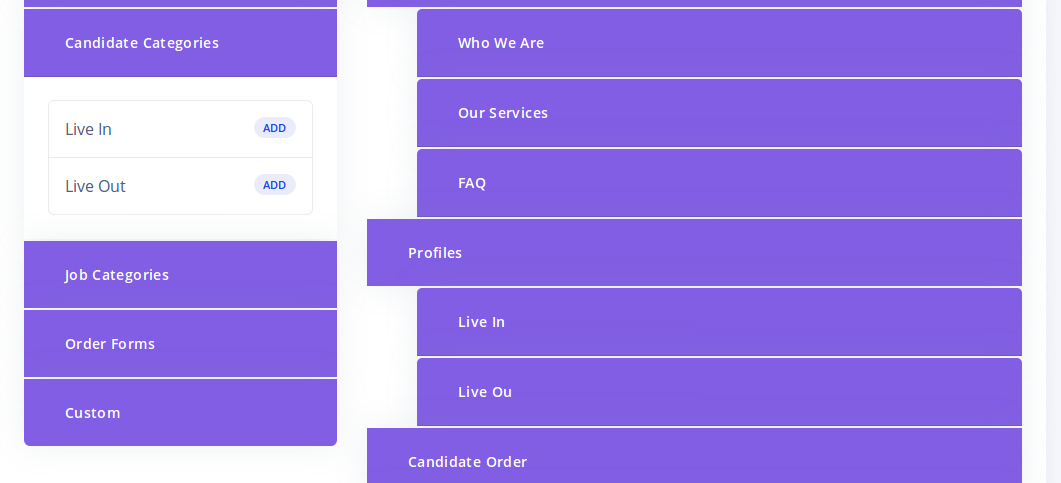Select the Live Ou sub-item under Profiles
1061x483 pixels.
tap(719, 392)
